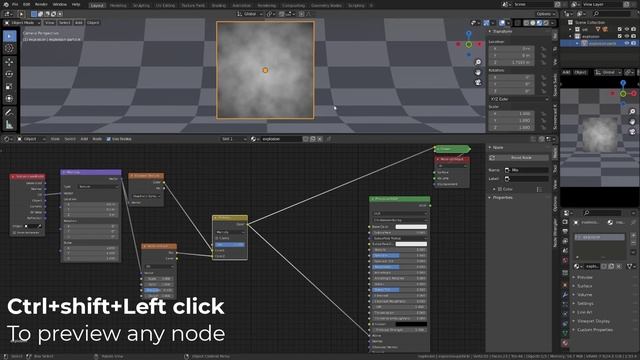Click the Reset Node button in sidebar

tap(519, 158)
